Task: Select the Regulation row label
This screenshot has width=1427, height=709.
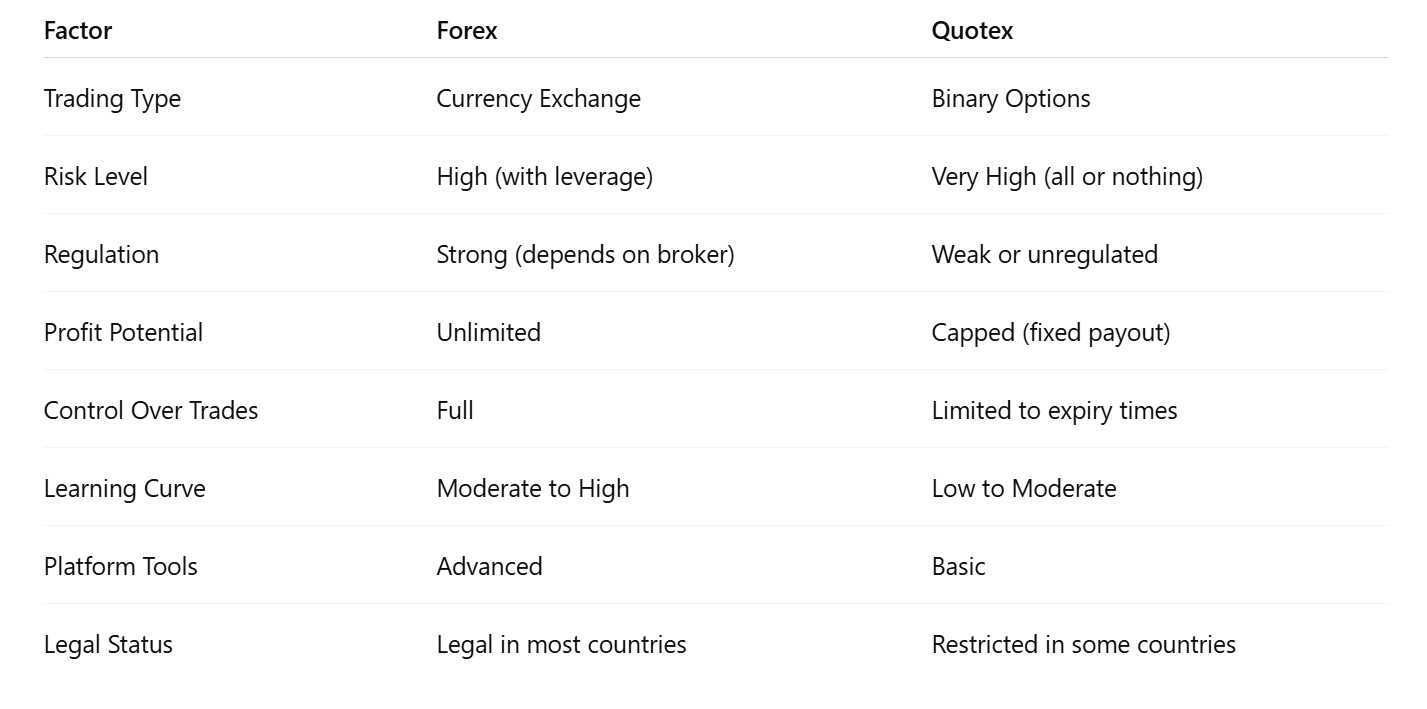Action: (101, 255)
